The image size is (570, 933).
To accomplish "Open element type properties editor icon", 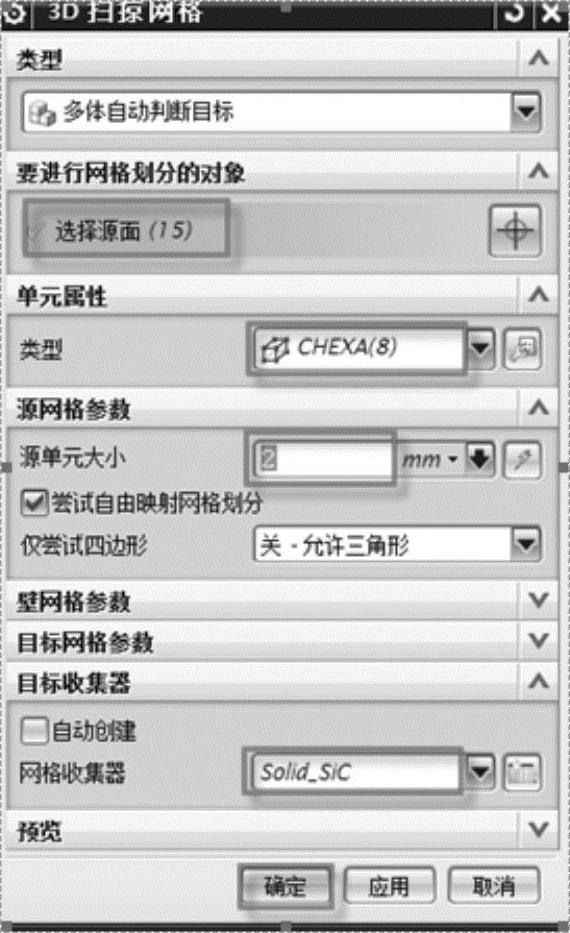I will click(x=522, y=349).
